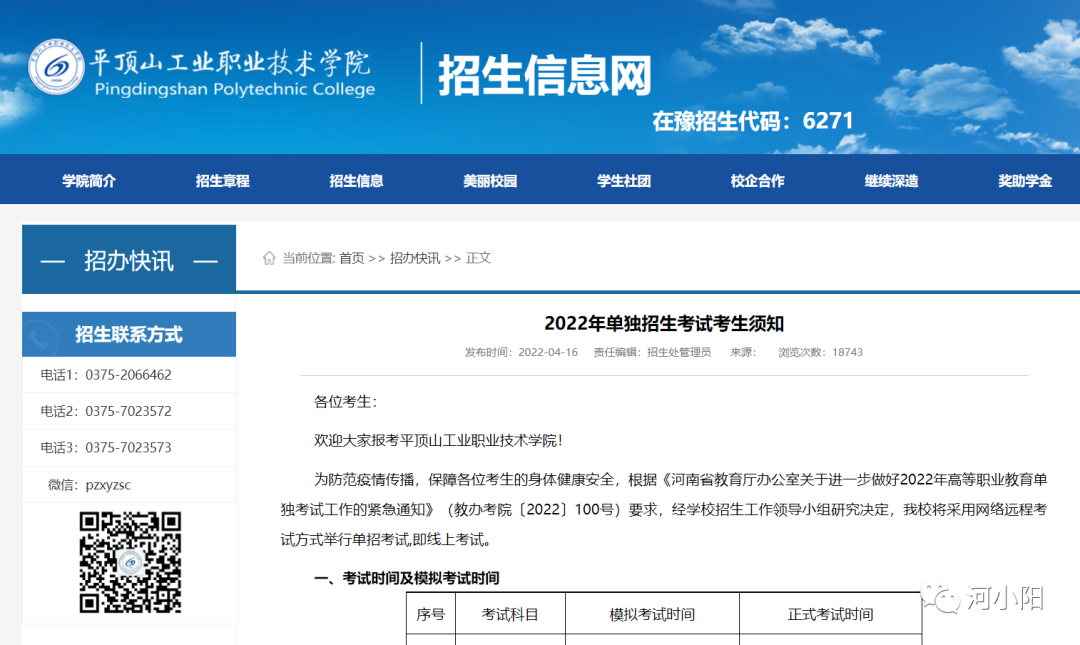1080x645 pixels.
Task: Open the 继续深造 menu item
Action: tap(891, 181)
